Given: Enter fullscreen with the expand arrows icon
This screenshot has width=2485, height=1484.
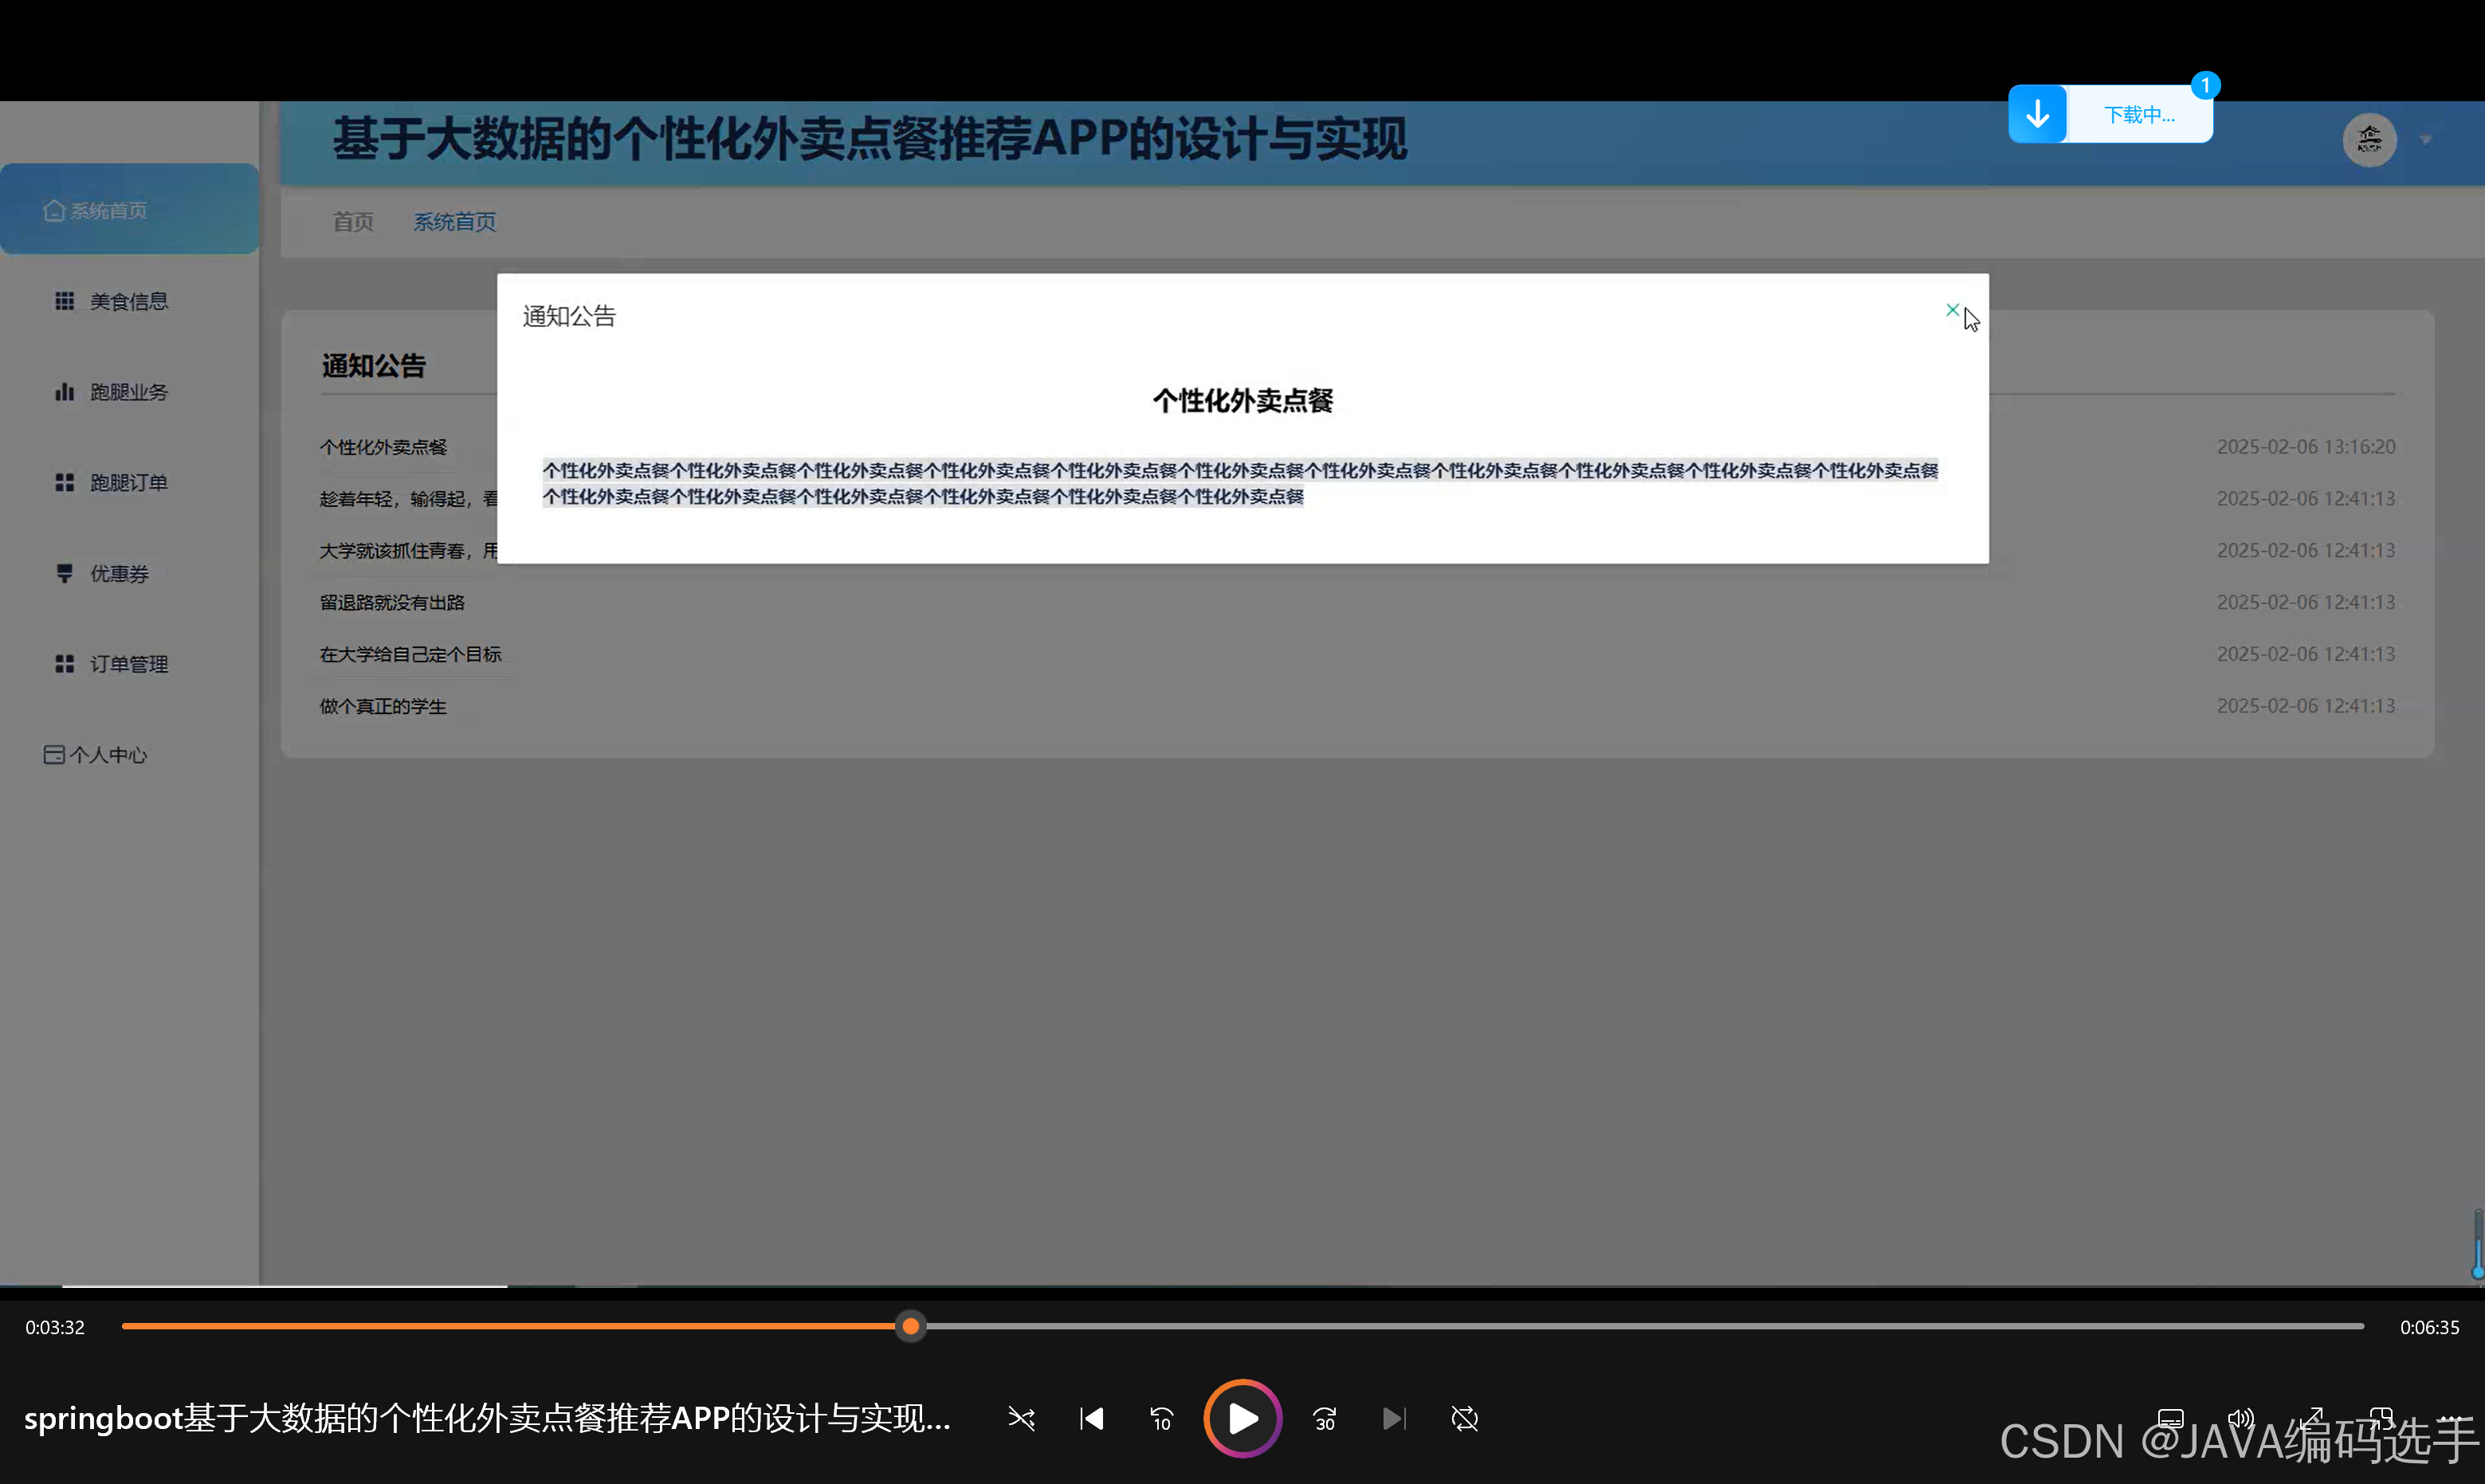Looking at the screenshot, I should tap(2312, 1418).
